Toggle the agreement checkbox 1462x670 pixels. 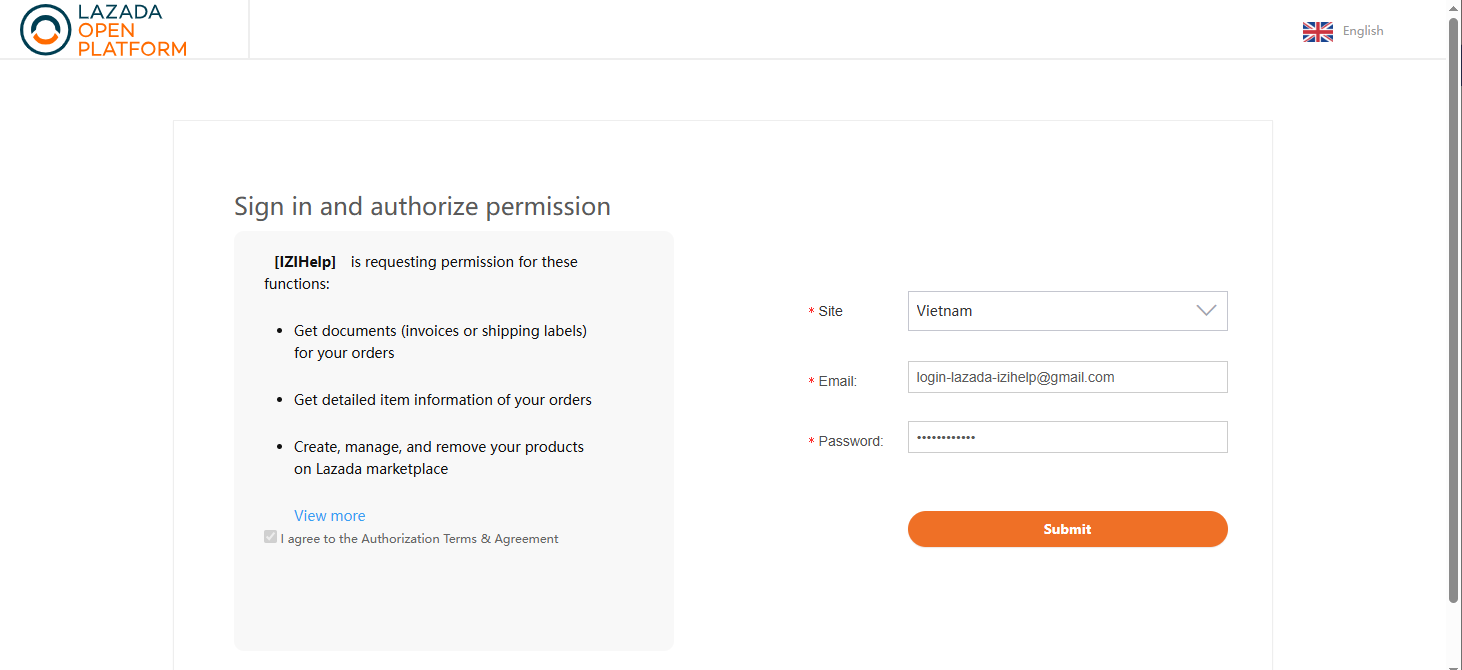pos(270,537)
